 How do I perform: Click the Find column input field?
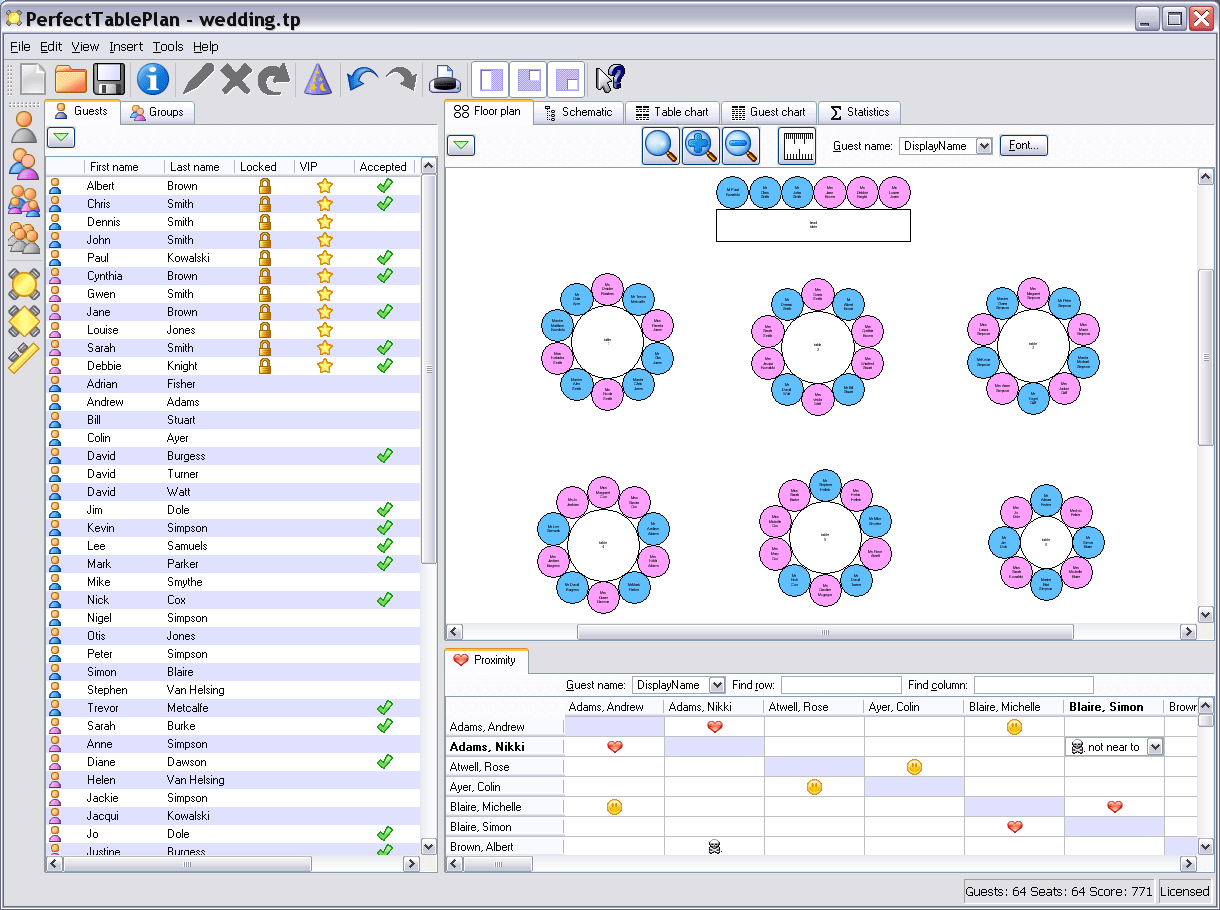click(x=1034, y=685)
